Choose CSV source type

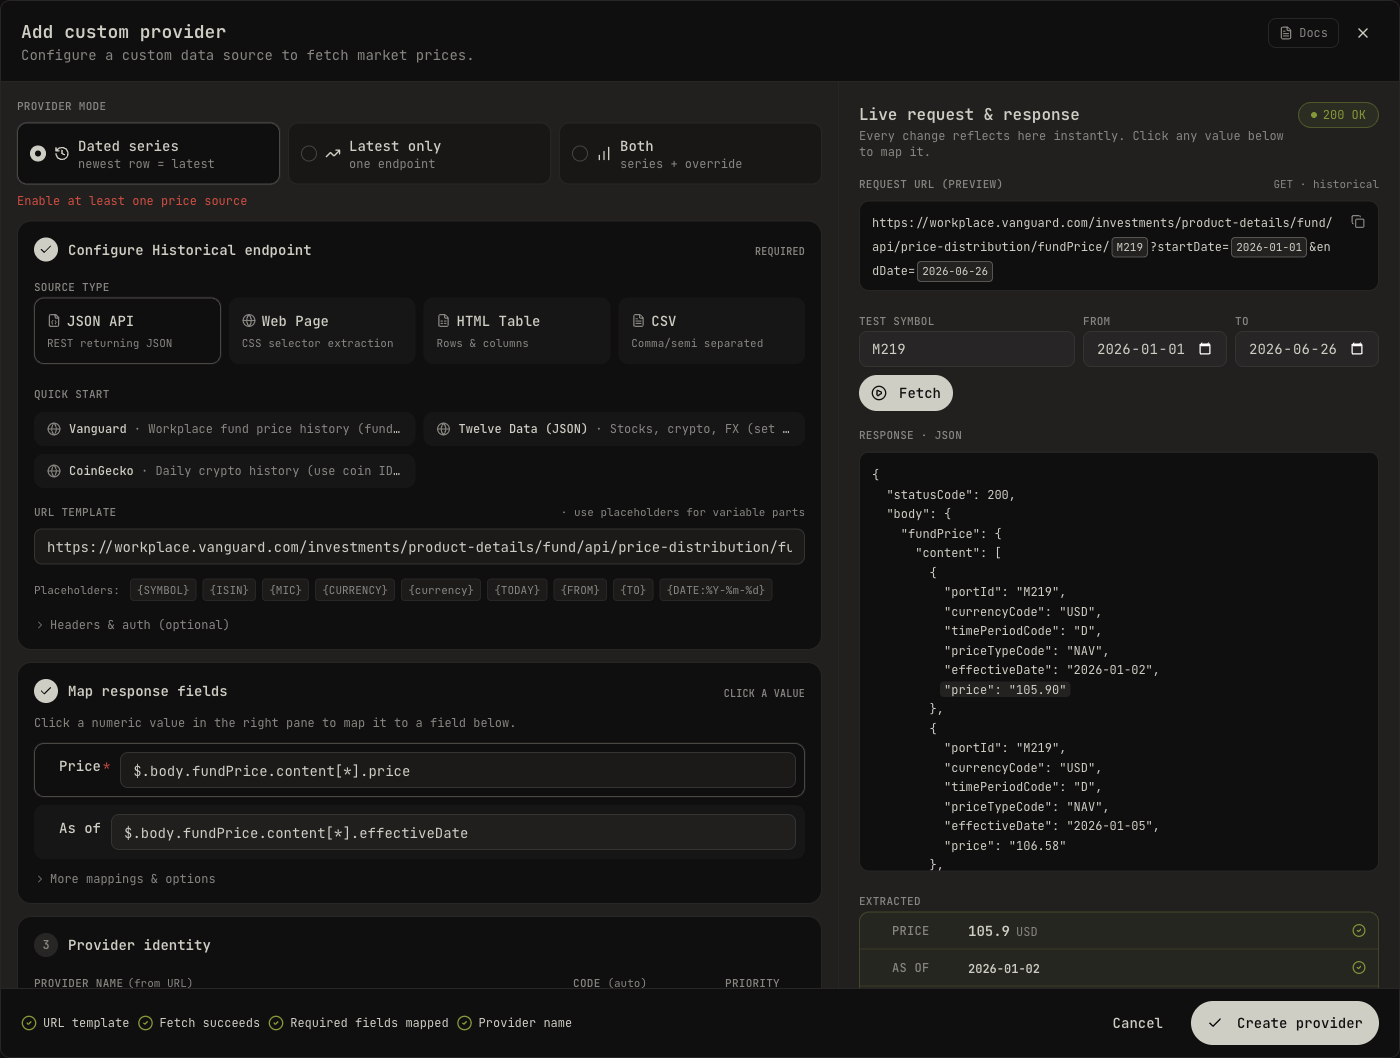tap(712, 331)
